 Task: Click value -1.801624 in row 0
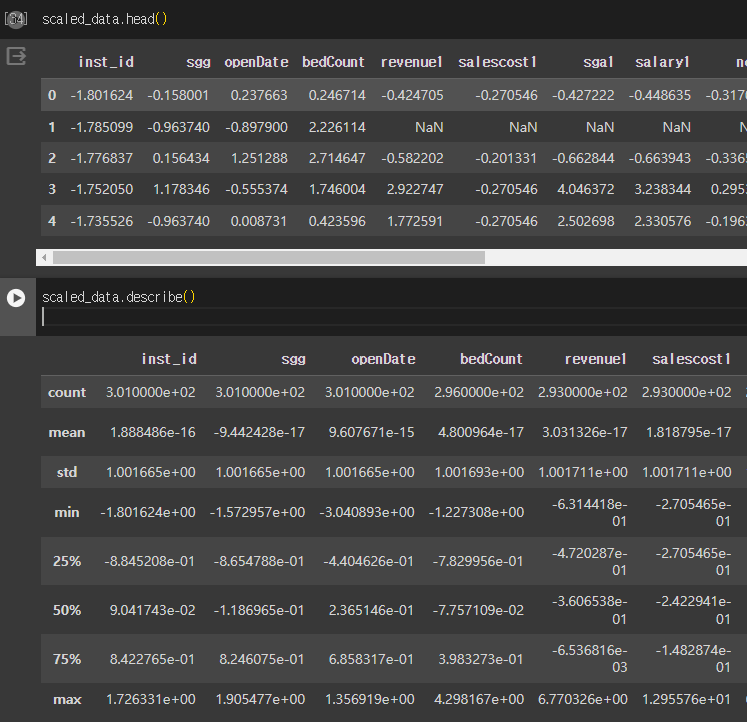tap(101, 95)
